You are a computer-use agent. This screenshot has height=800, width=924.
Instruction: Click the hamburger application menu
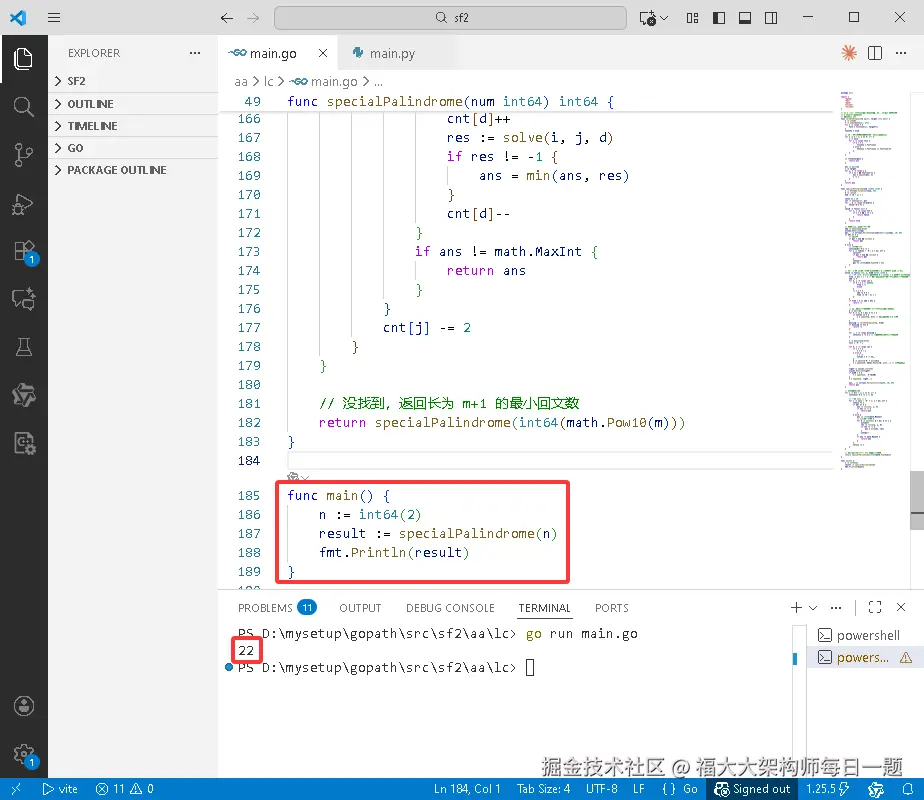pyautogui.click(x=54, y=18)
